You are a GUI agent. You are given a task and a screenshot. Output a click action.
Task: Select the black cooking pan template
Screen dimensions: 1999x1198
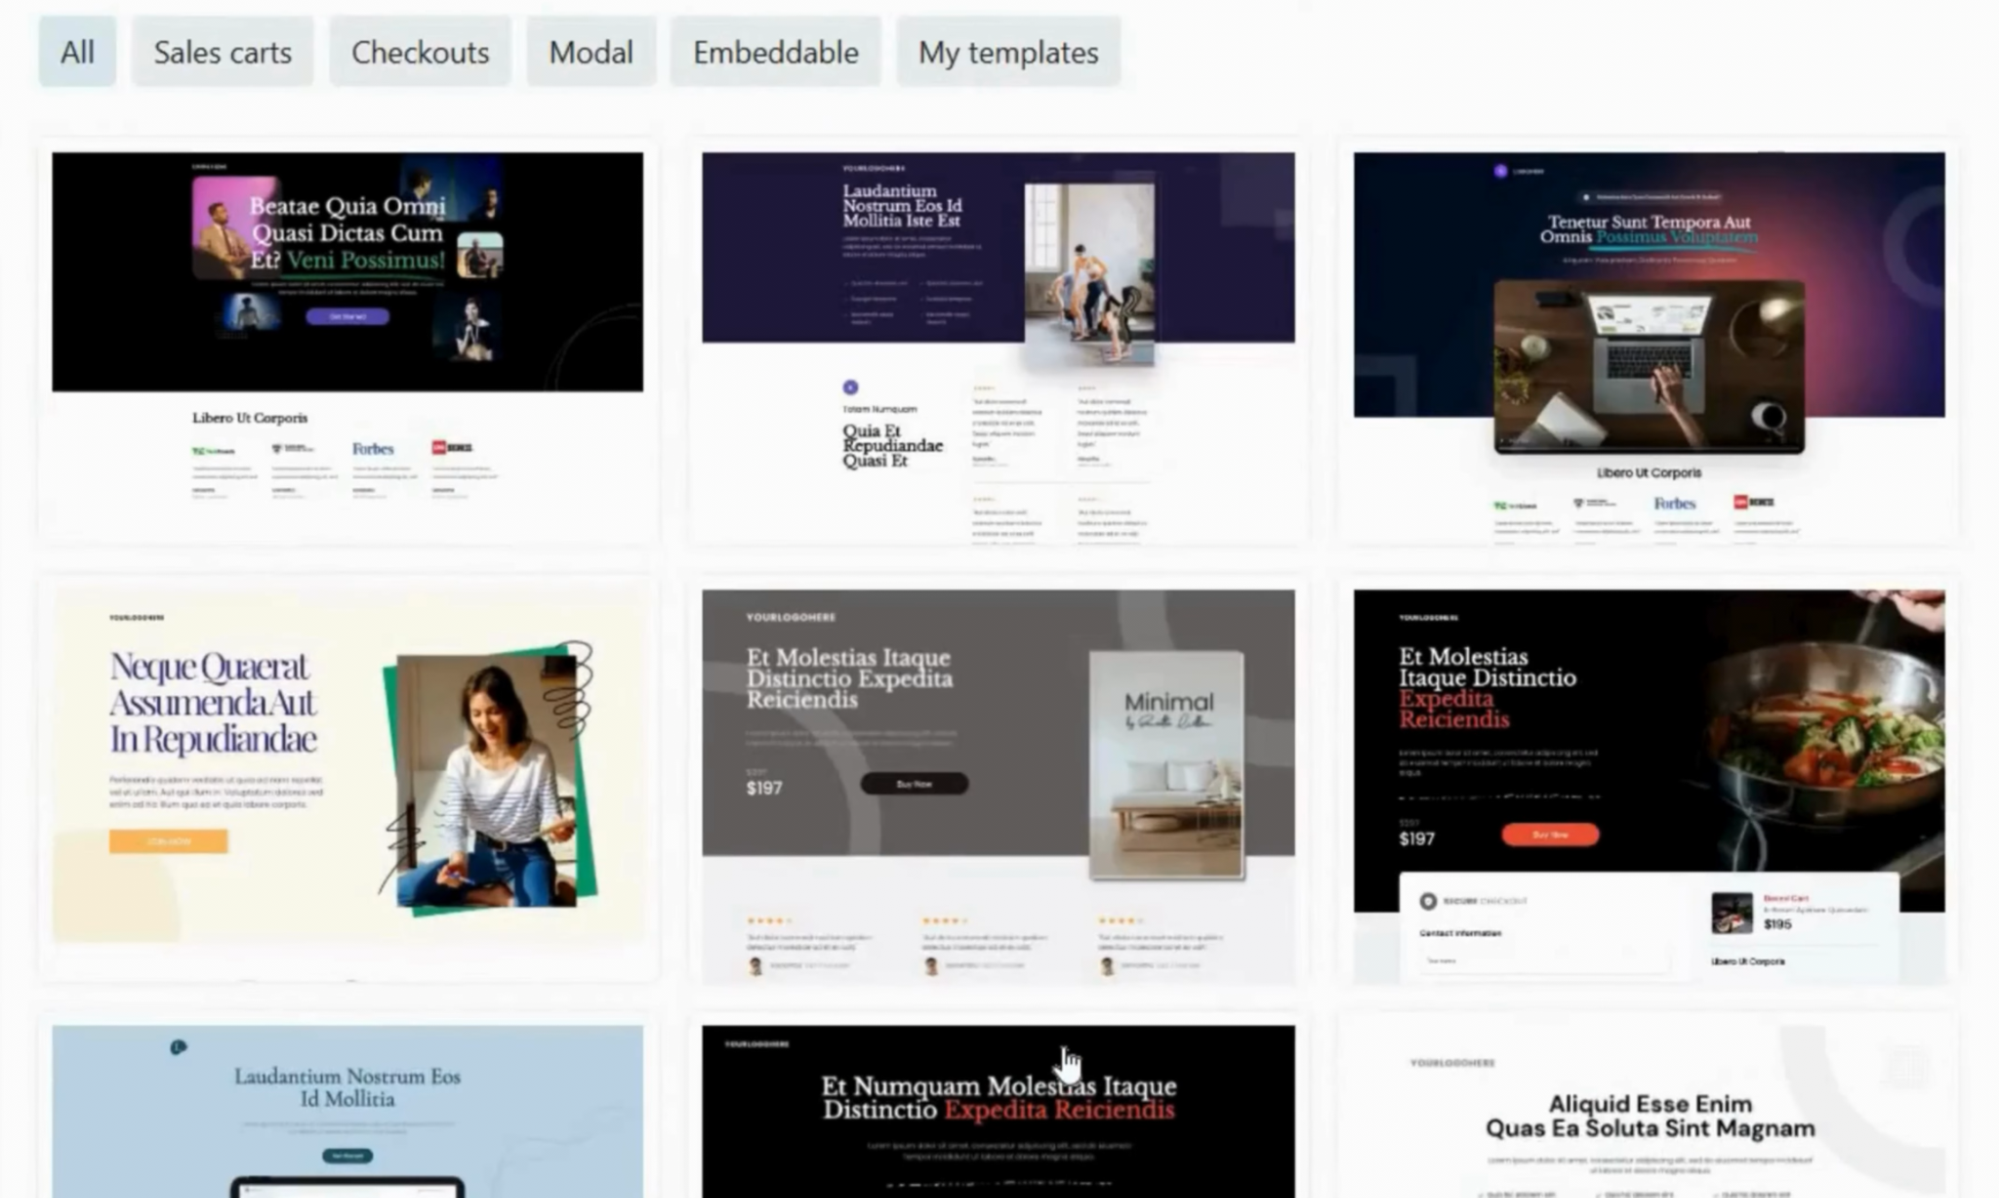pyautogui.click(x=1648, y=780)
